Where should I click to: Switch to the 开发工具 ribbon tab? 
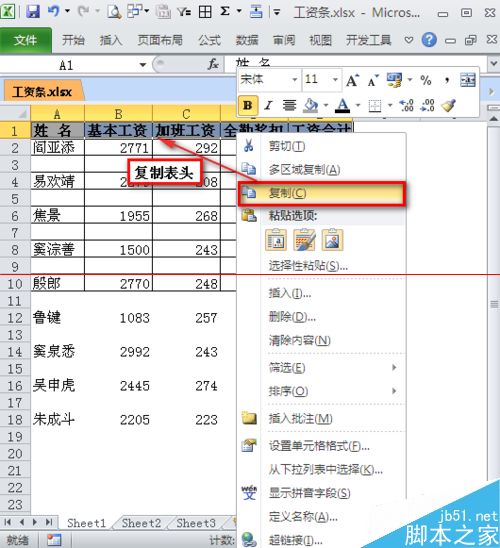pos(368,40)
